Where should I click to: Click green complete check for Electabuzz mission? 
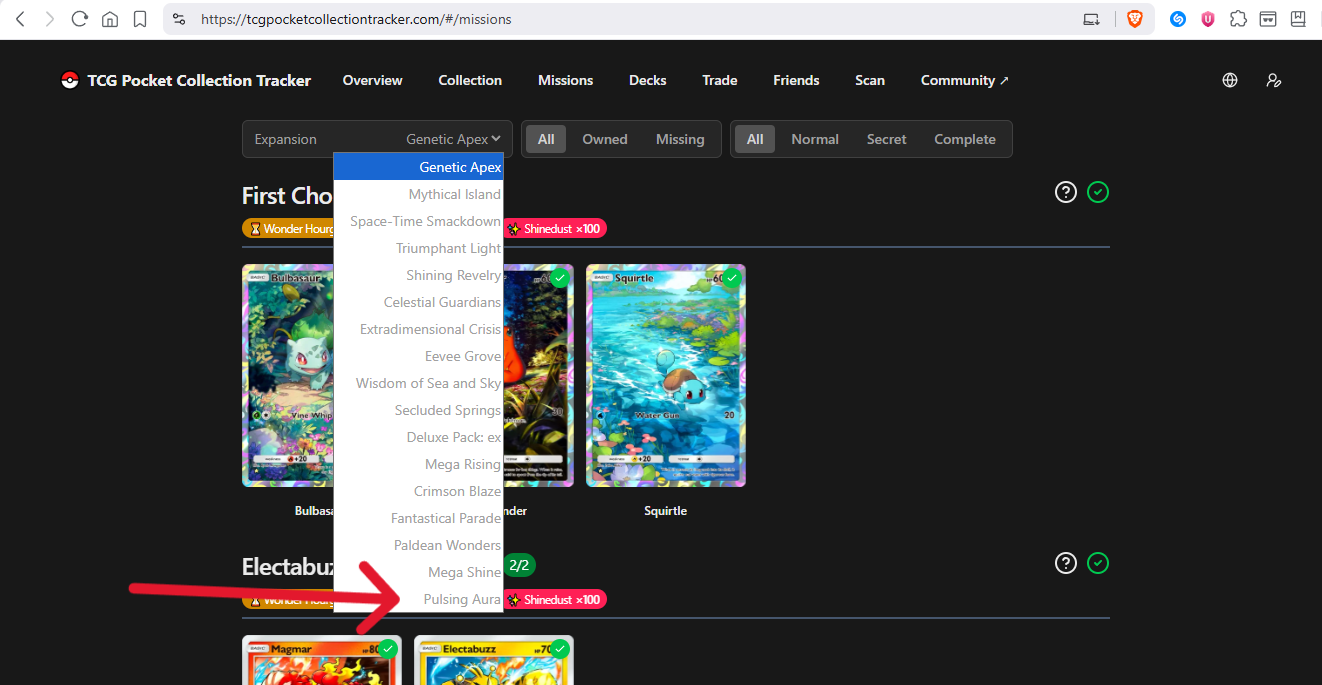pyautogui.click(x=1098, y=563)
